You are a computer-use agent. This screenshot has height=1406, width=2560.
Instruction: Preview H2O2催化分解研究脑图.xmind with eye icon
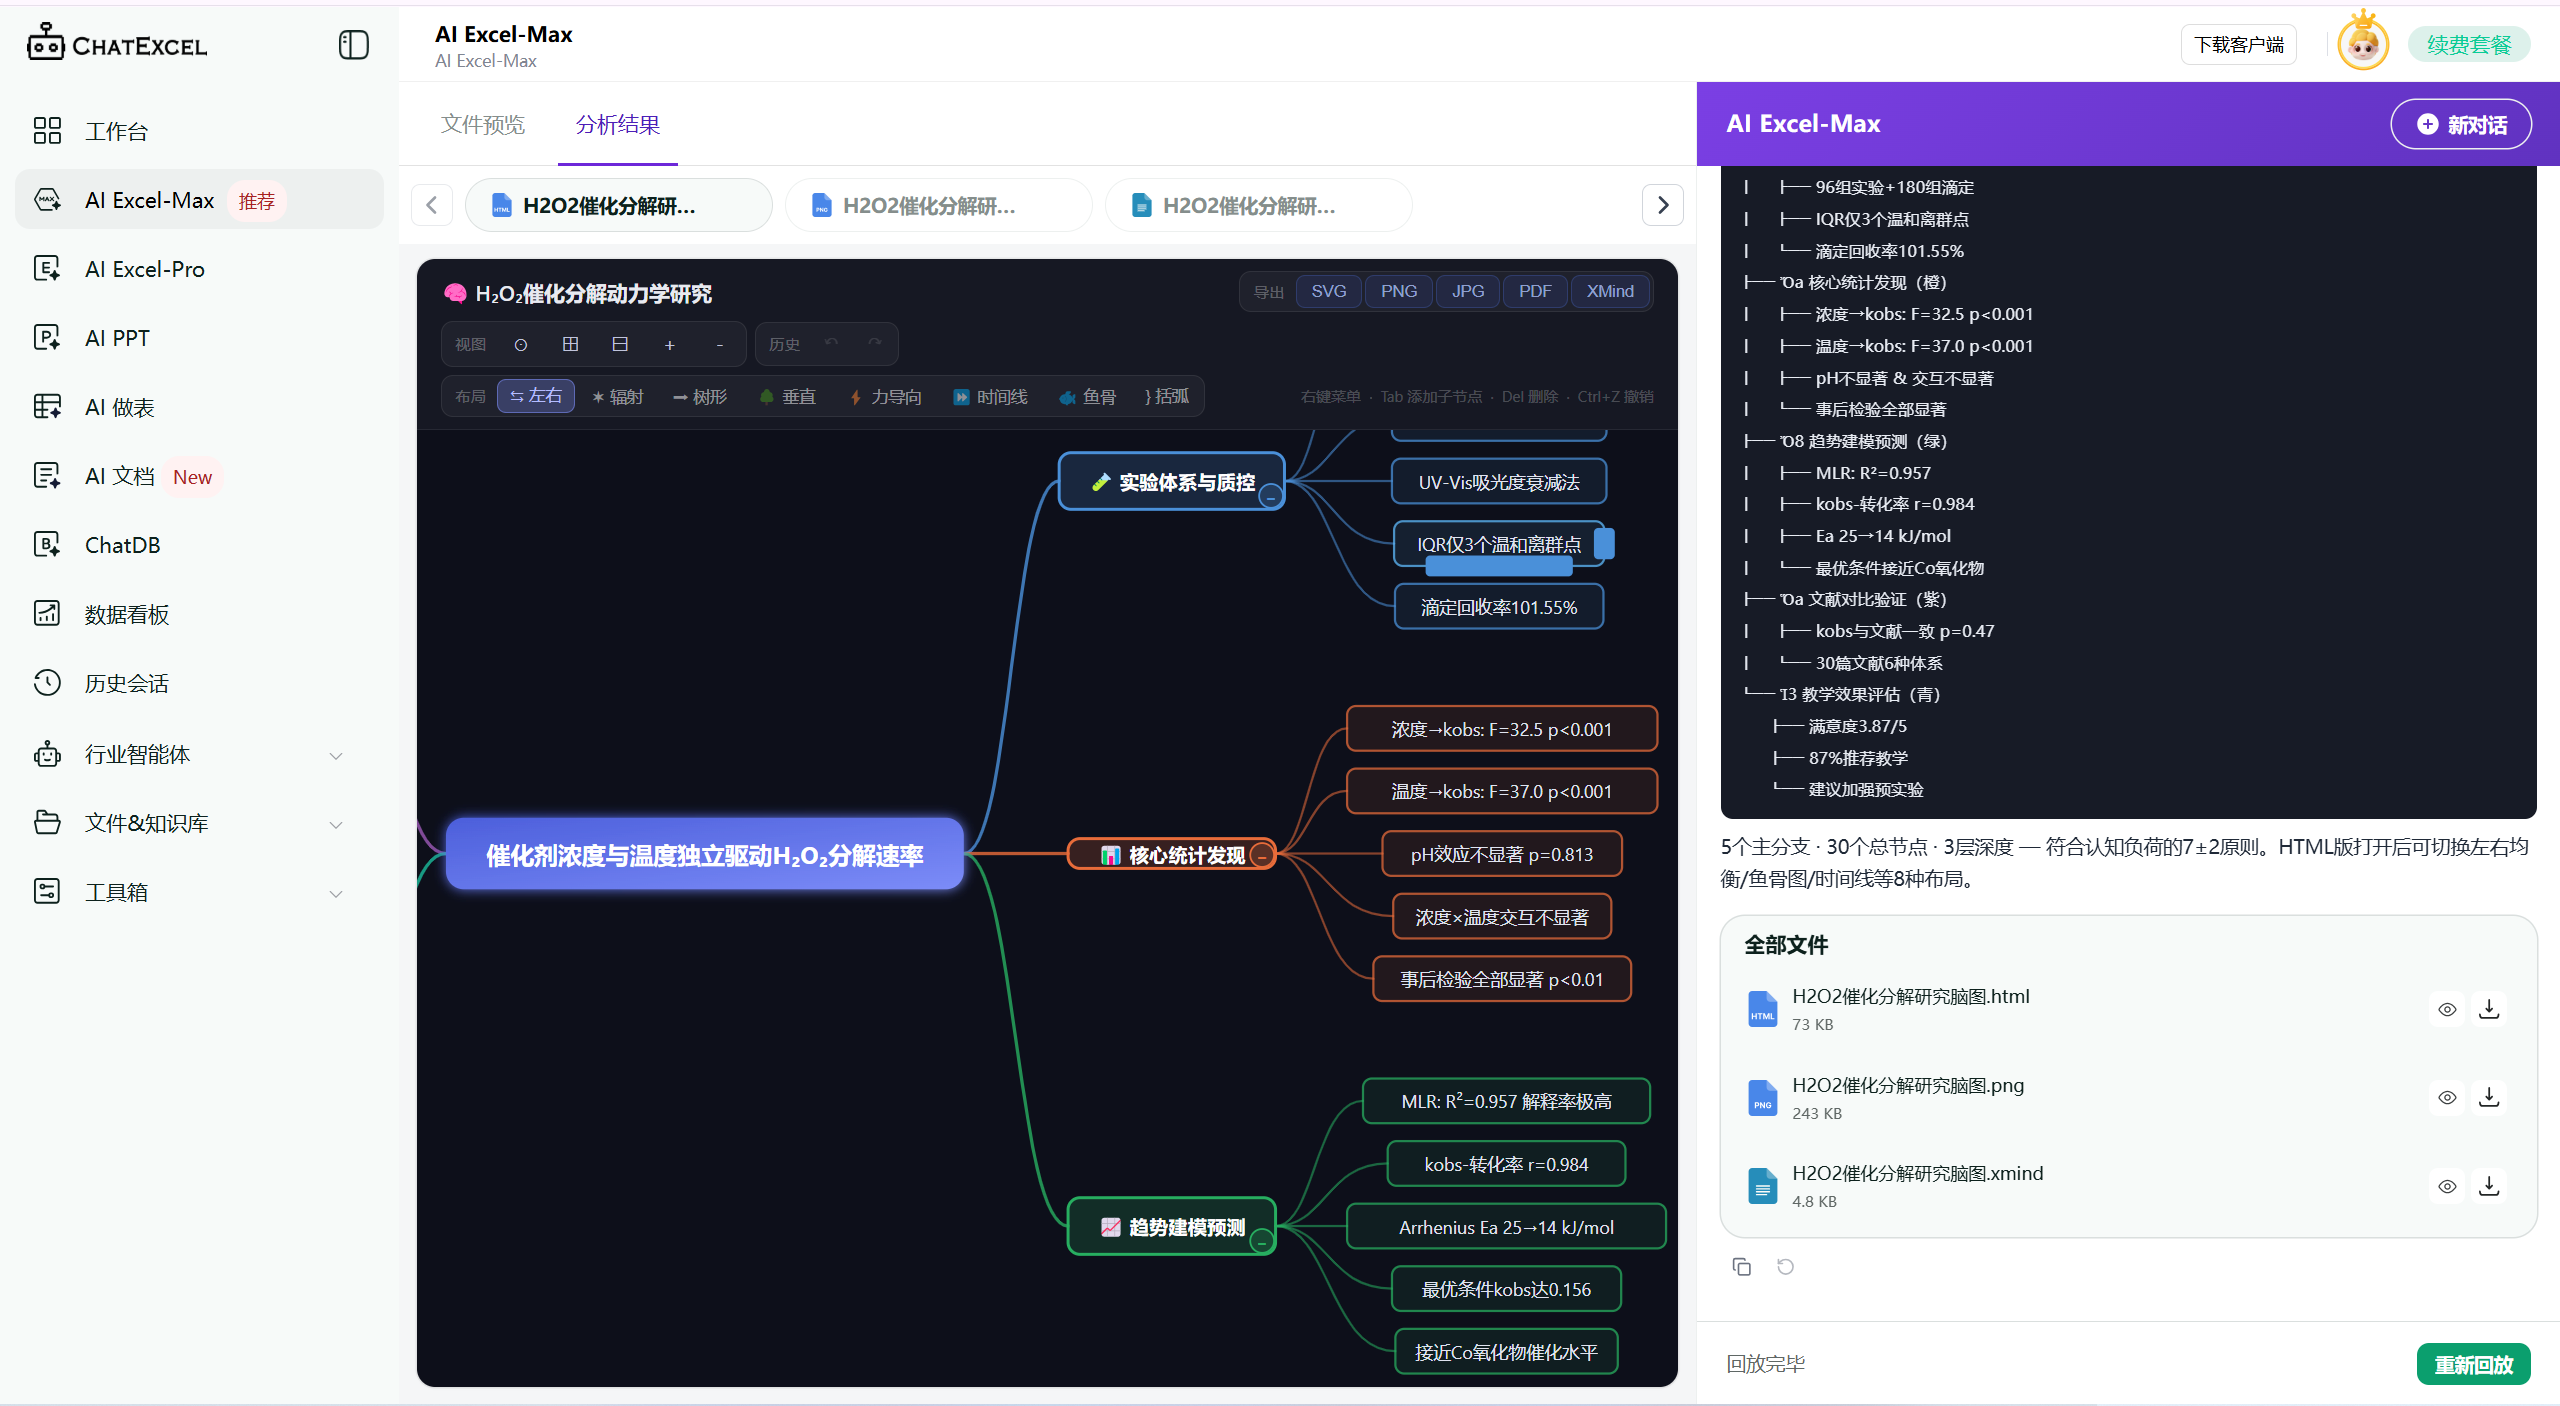click(2447, 1186)
